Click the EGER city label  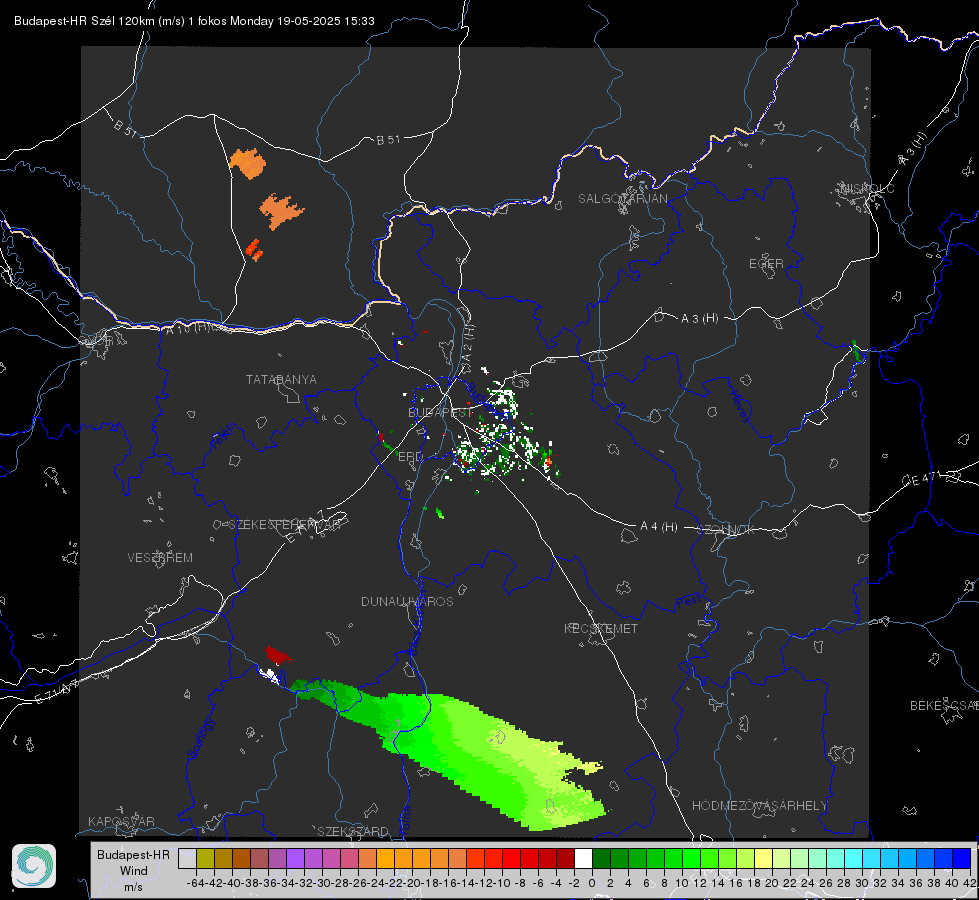766,264
